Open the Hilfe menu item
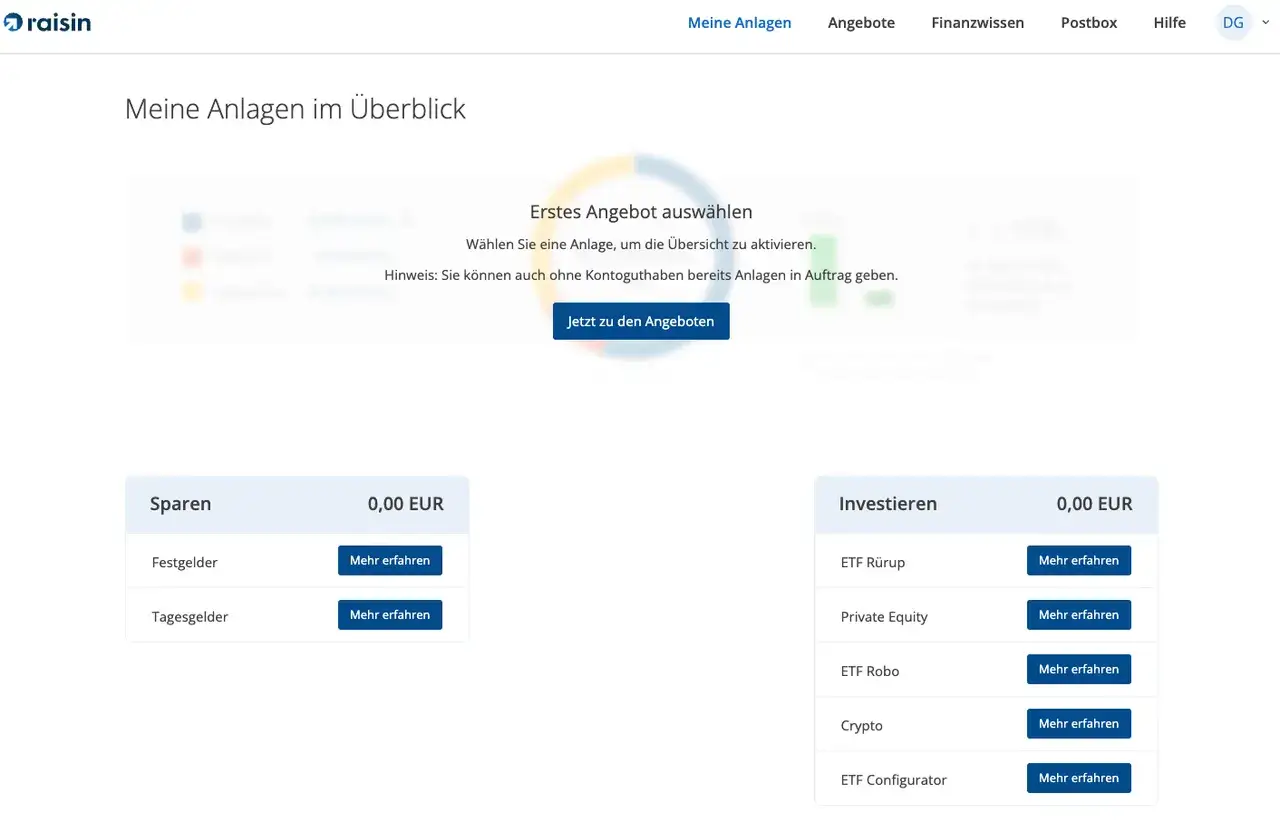Screen dimensions: 1280x839 1169,22
